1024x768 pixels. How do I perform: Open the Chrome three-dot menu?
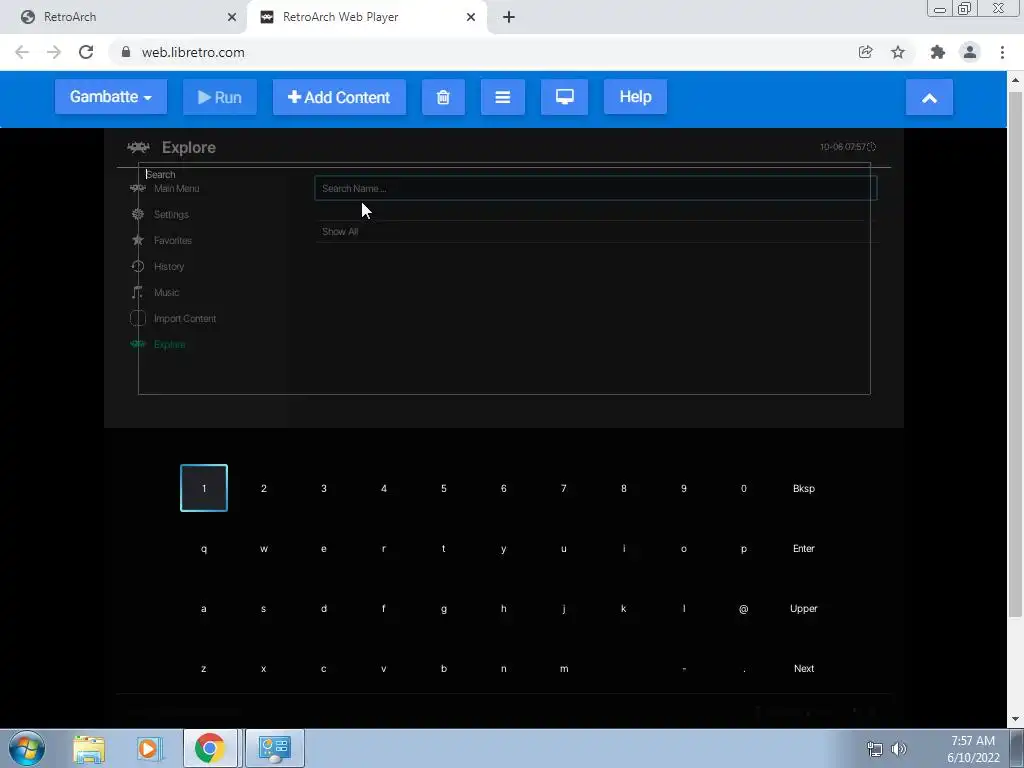(x=1002, y=52)
